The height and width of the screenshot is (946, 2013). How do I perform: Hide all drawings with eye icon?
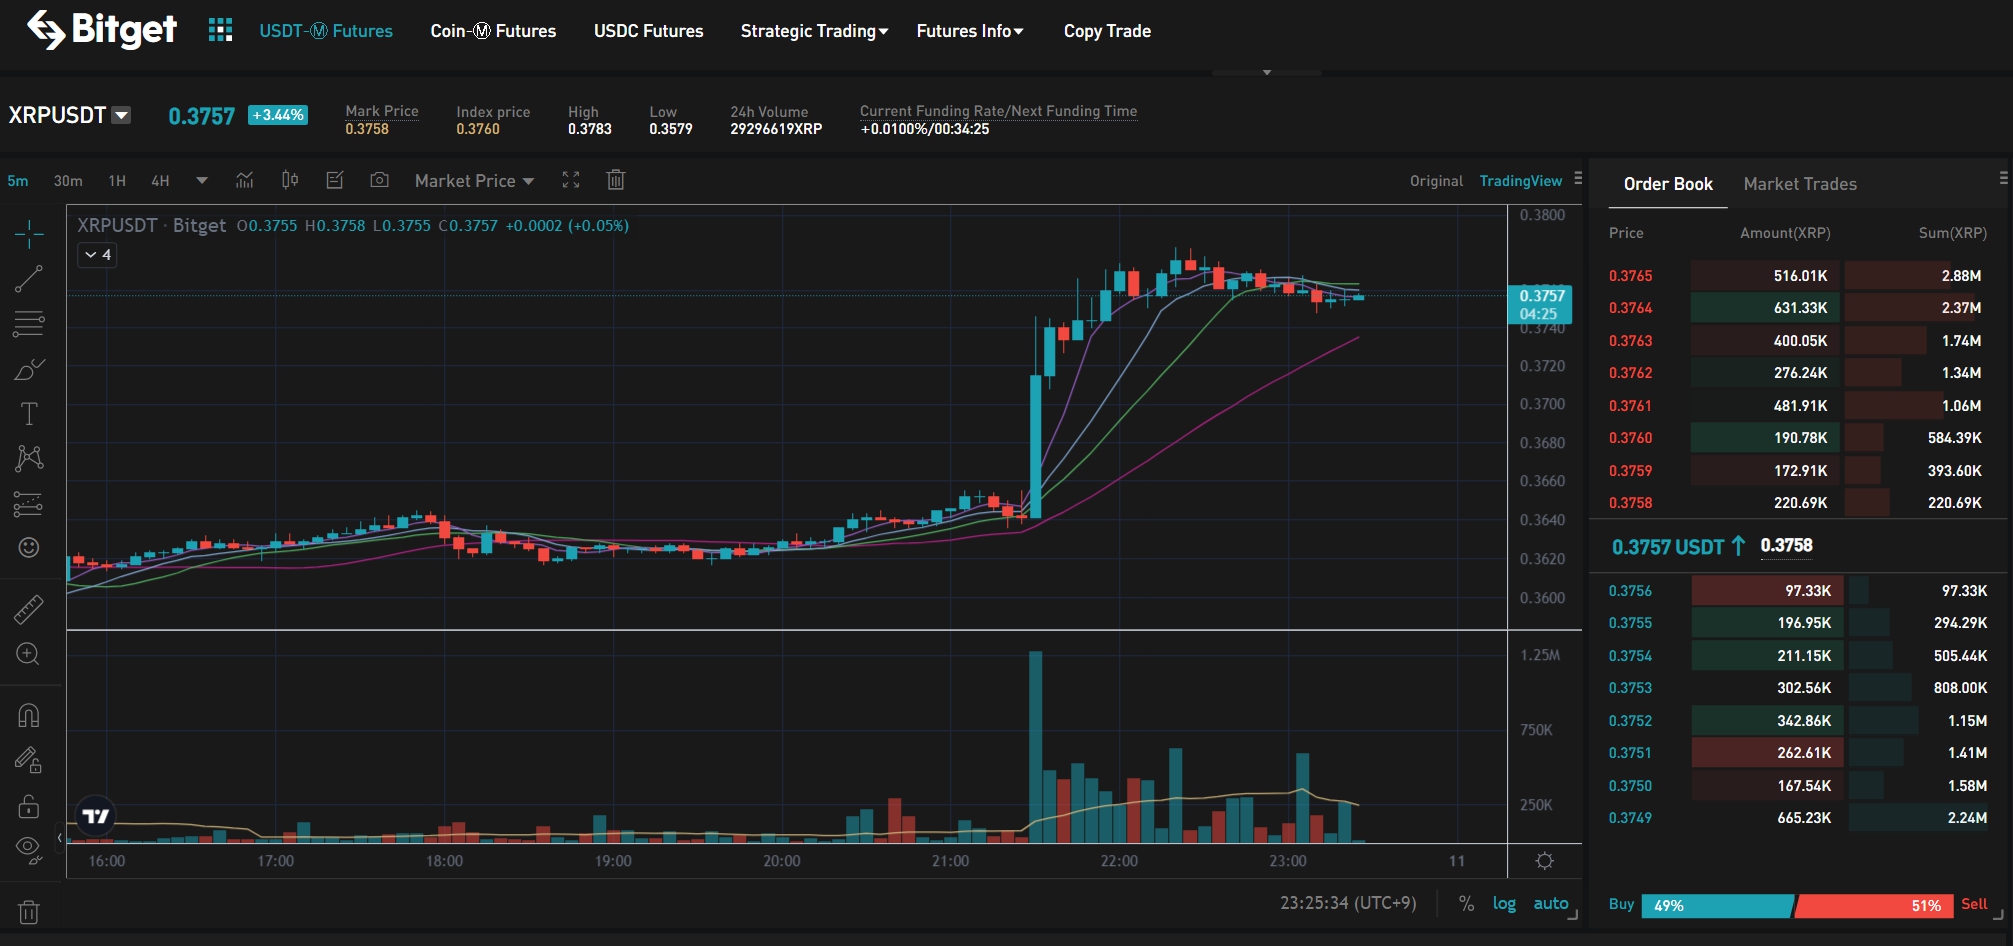(x=29, y=850)
